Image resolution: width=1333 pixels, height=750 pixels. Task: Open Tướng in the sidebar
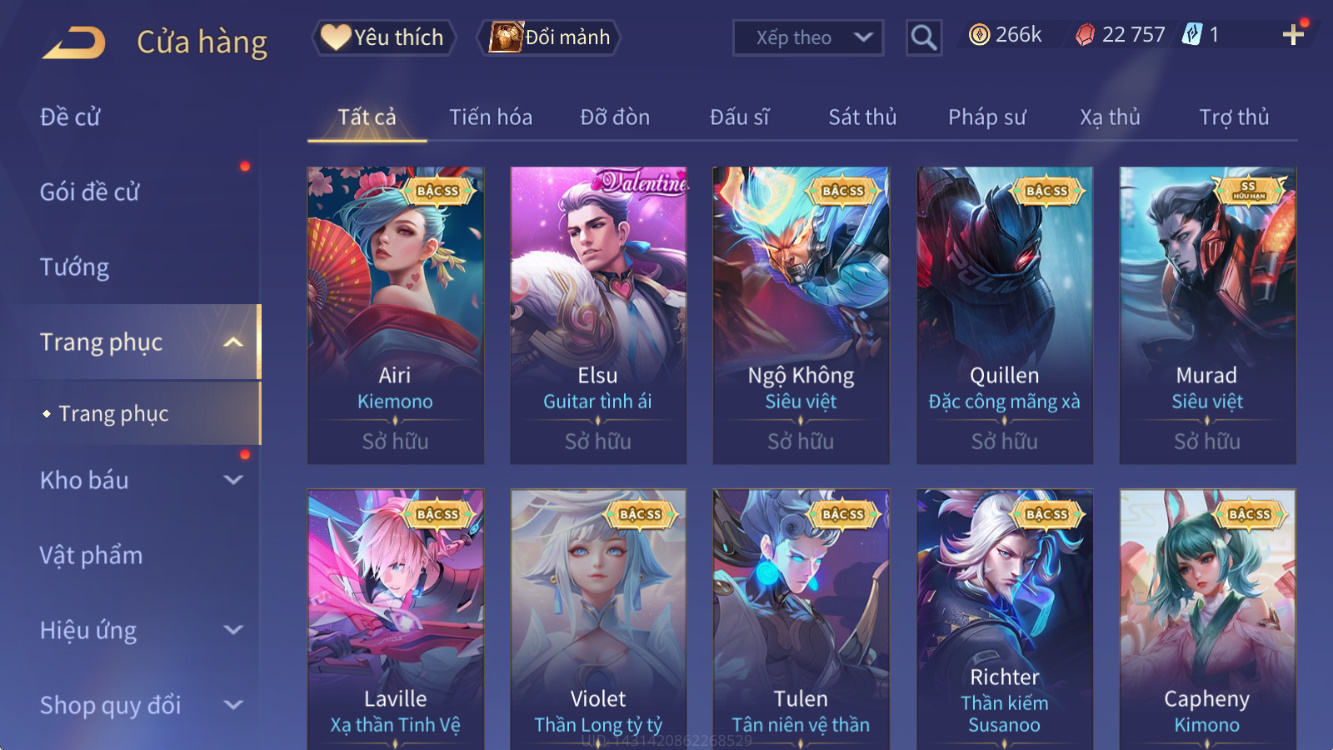[75, 267]
